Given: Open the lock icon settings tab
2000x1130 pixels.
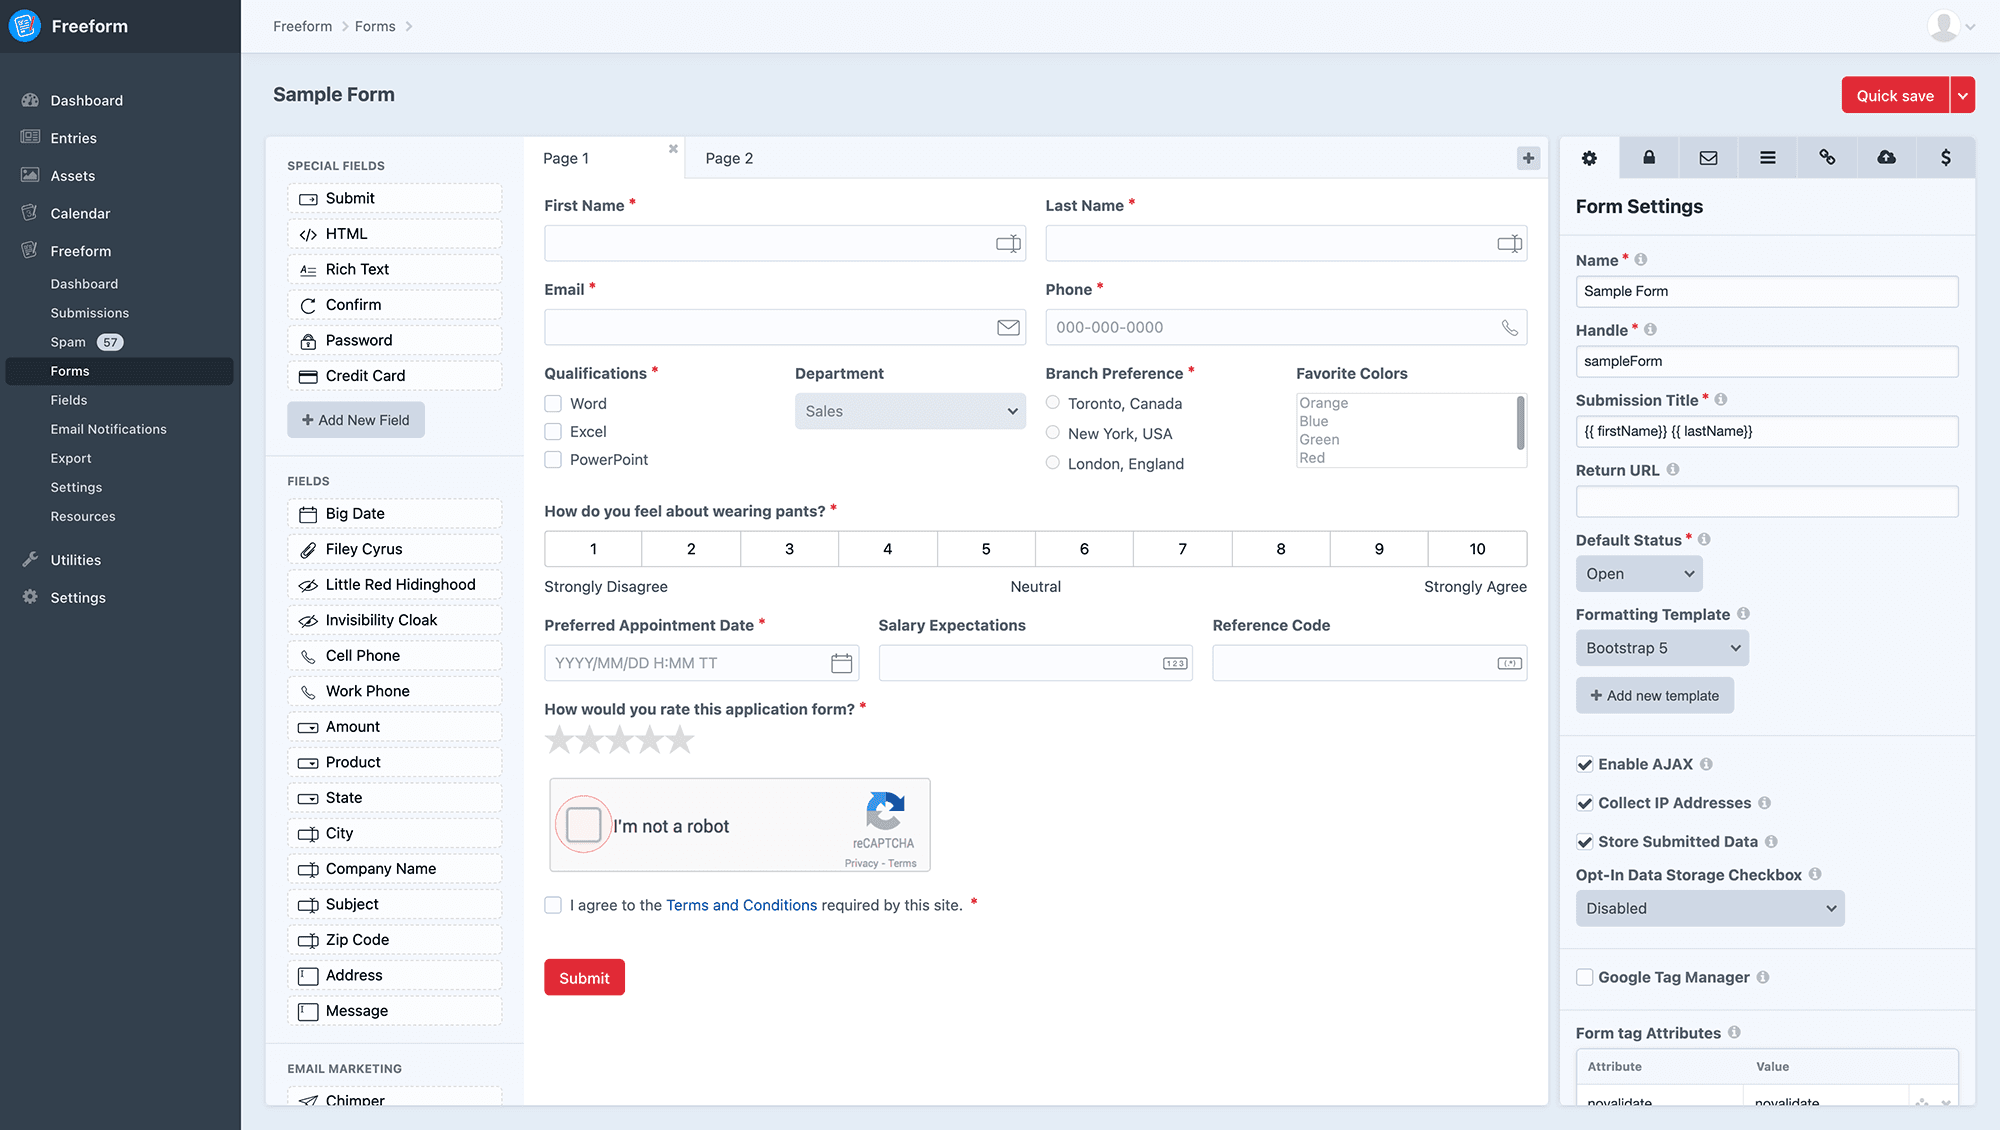Looking at the screenshot, I should pos(1649,158).
